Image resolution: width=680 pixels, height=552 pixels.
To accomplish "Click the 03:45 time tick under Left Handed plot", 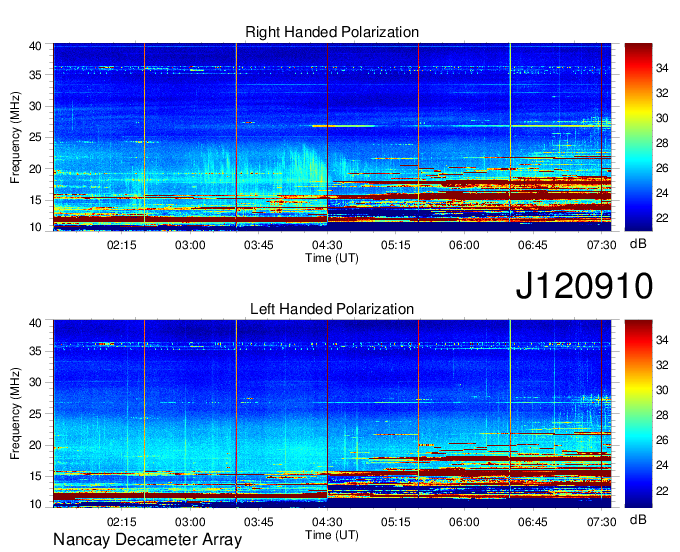I will pos(258,522).
